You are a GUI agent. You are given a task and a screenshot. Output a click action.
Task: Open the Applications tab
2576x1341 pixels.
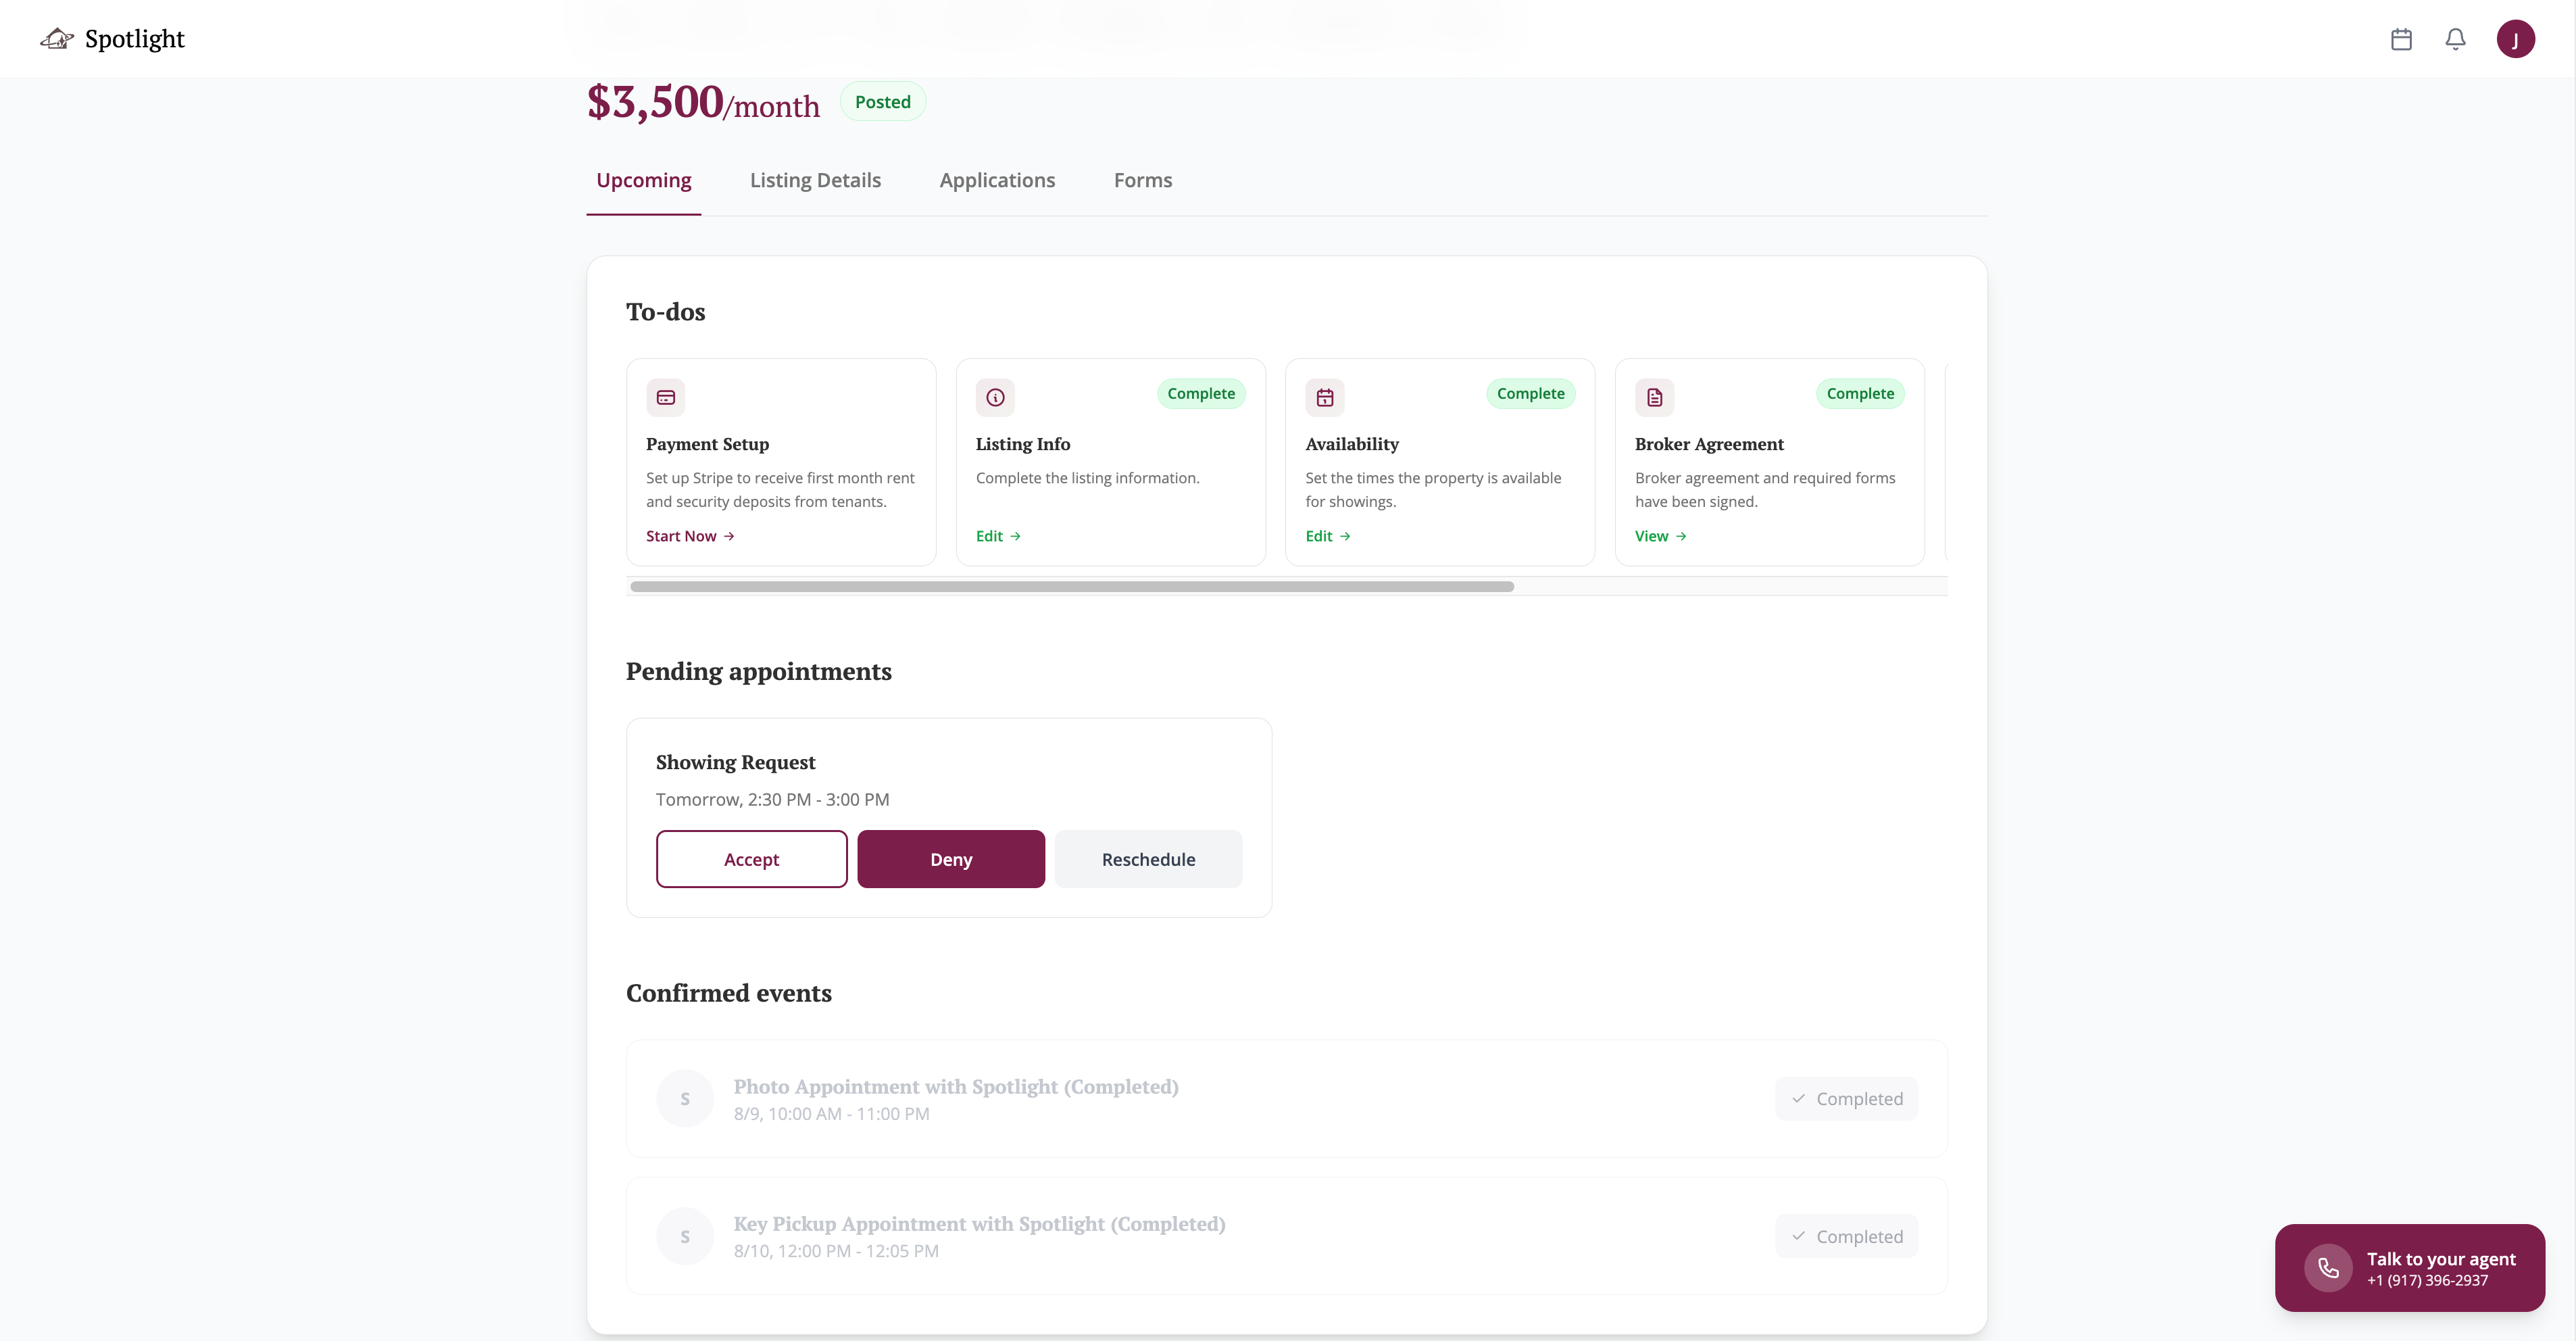(997, 180)
